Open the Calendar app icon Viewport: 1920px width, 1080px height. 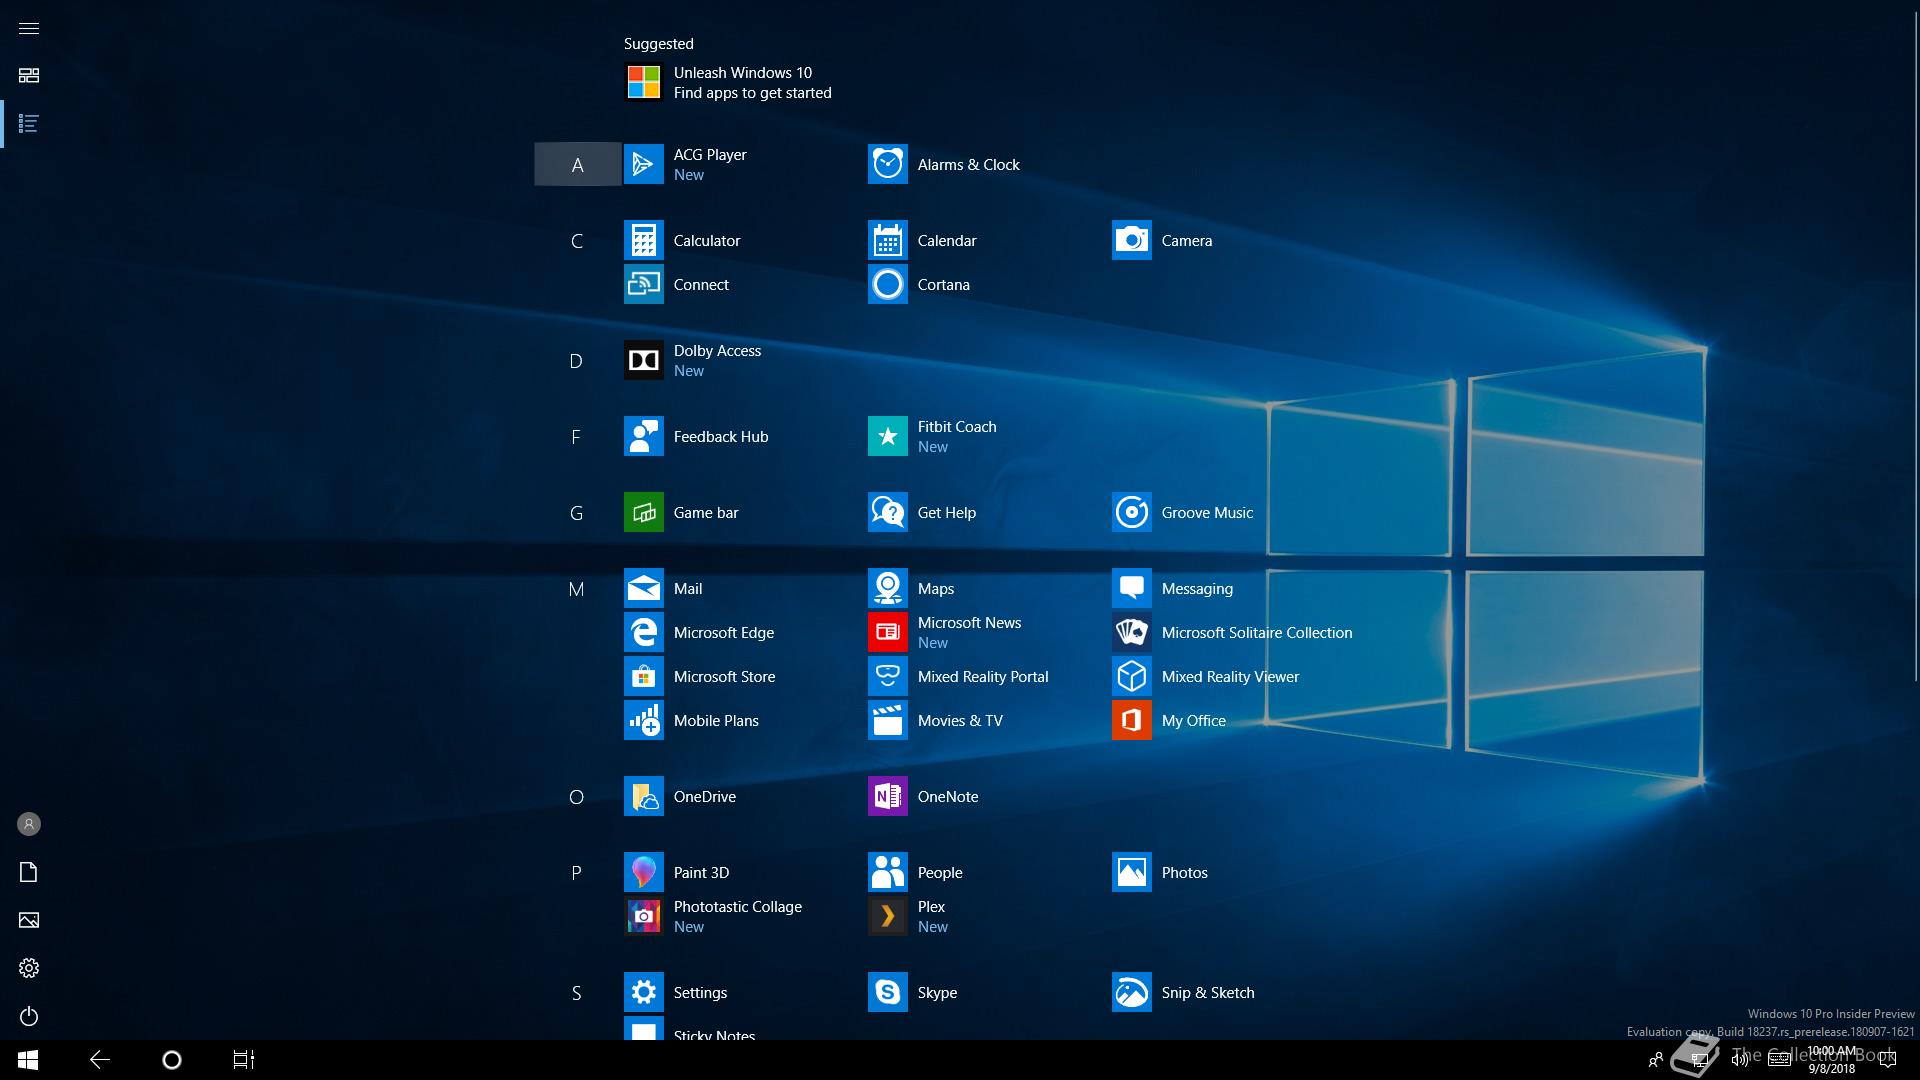coord(887,240)
